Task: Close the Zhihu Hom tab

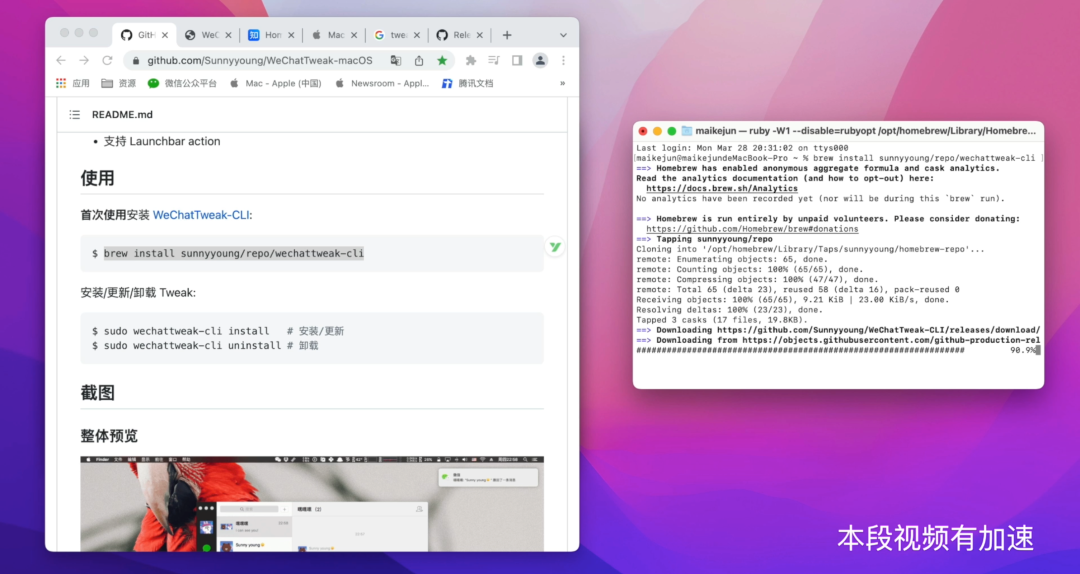Action: [291, 35]
